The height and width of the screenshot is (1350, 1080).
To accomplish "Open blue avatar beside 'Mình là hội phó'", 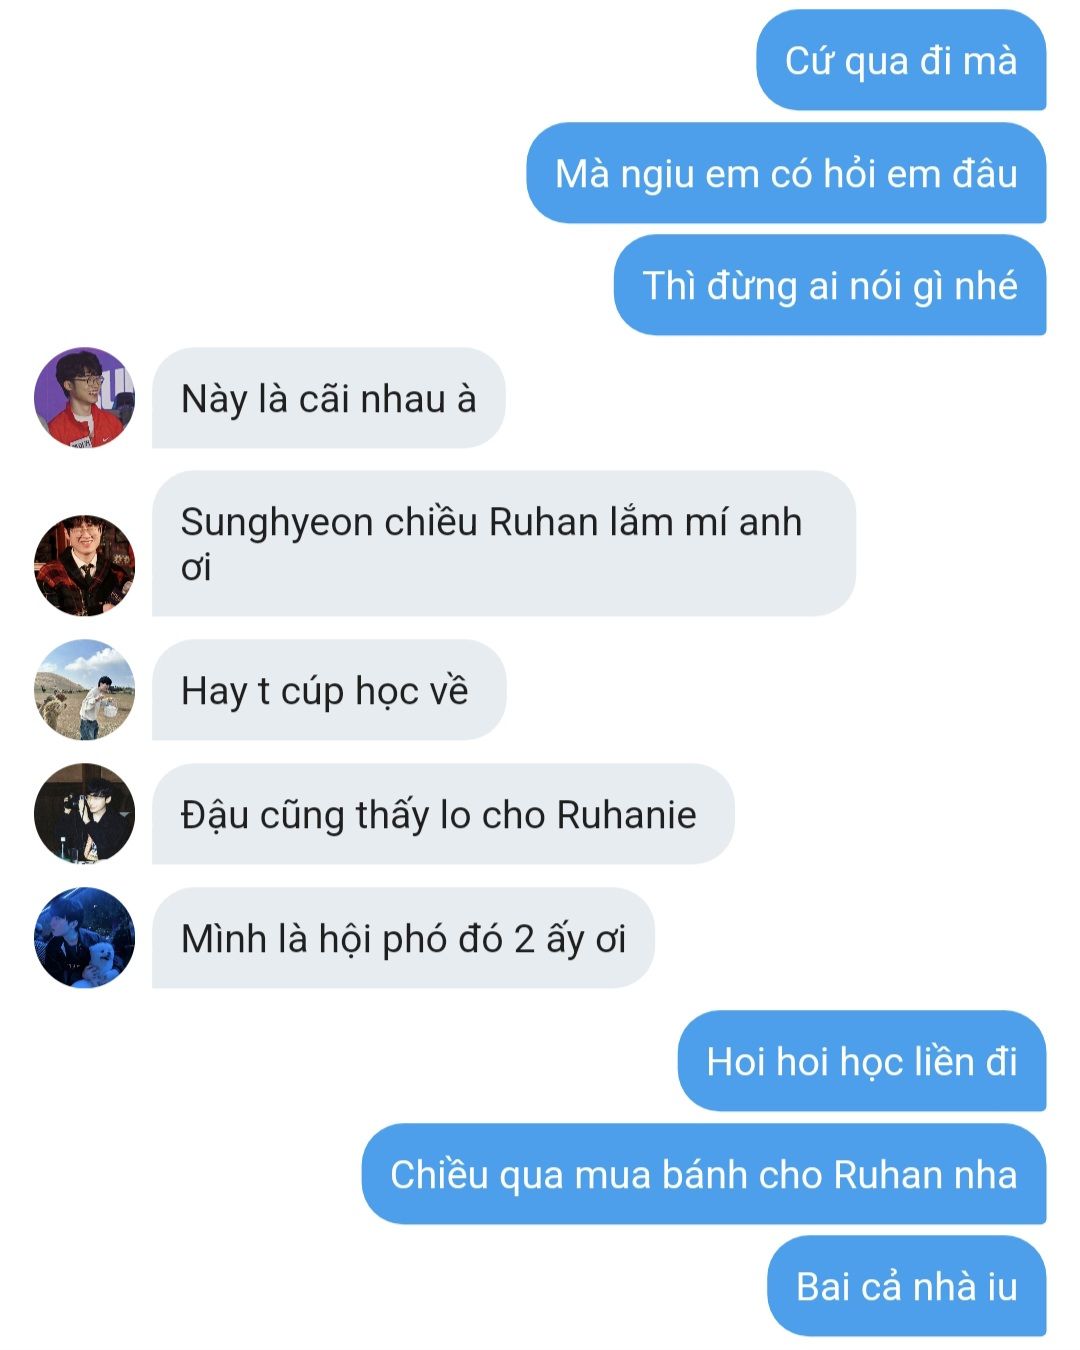I will [84, 938].
